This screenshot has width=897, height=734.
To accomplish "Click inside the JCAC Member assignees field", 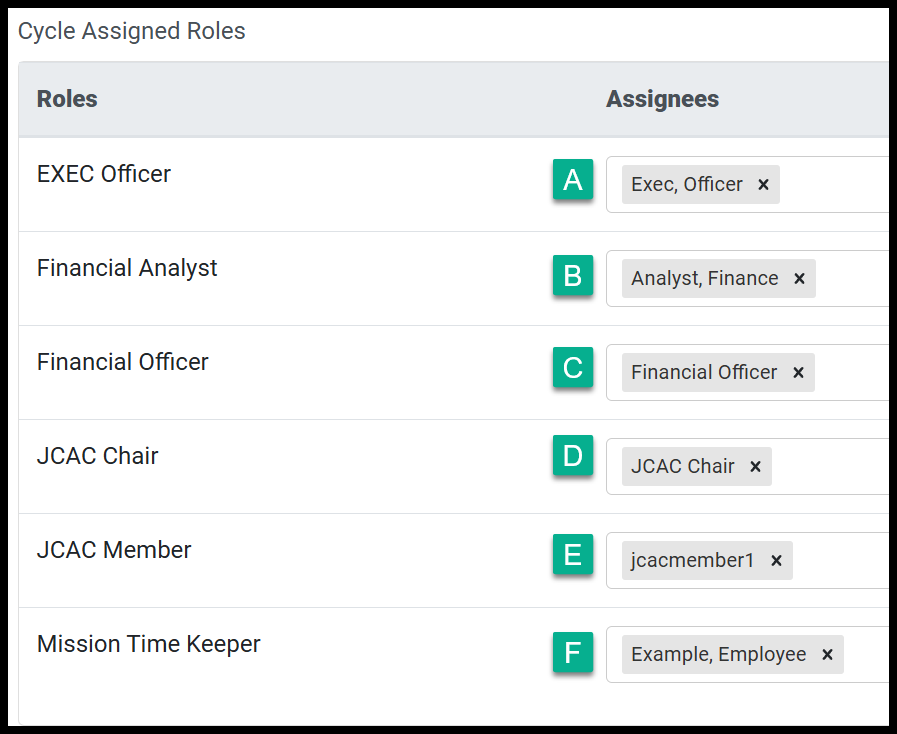I will 841,560.
